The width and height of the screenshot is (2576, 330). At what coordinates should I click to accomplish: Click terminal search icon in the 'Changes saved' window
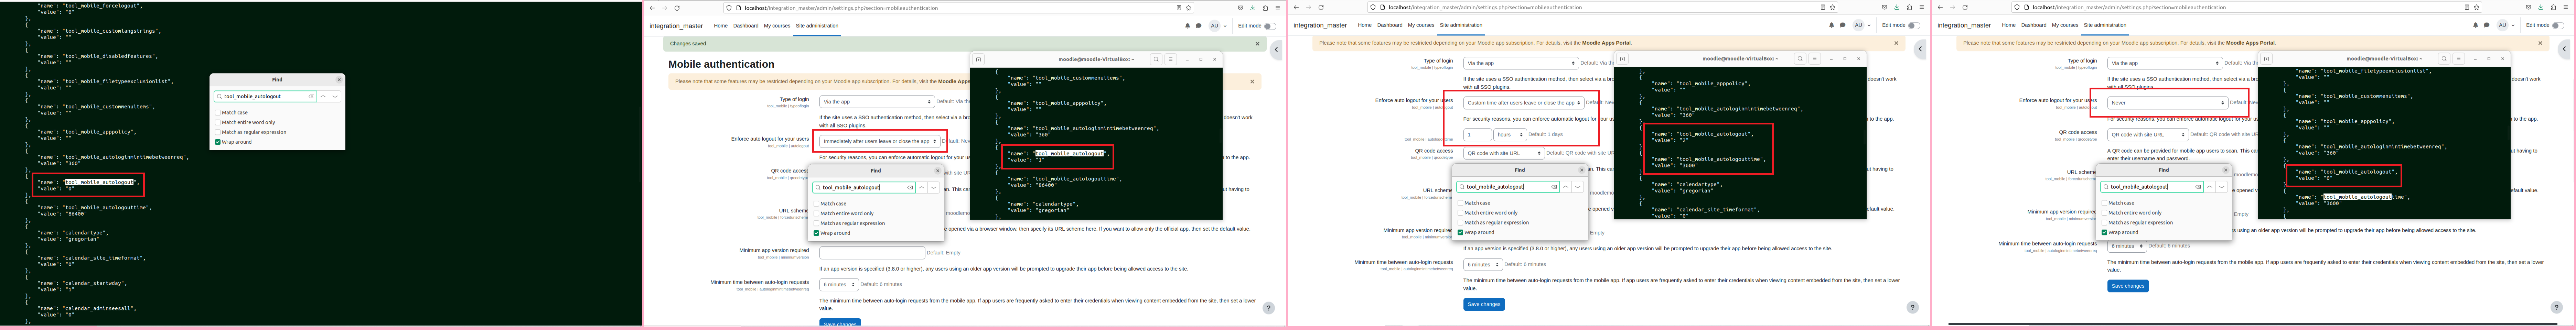[1156, 59]
